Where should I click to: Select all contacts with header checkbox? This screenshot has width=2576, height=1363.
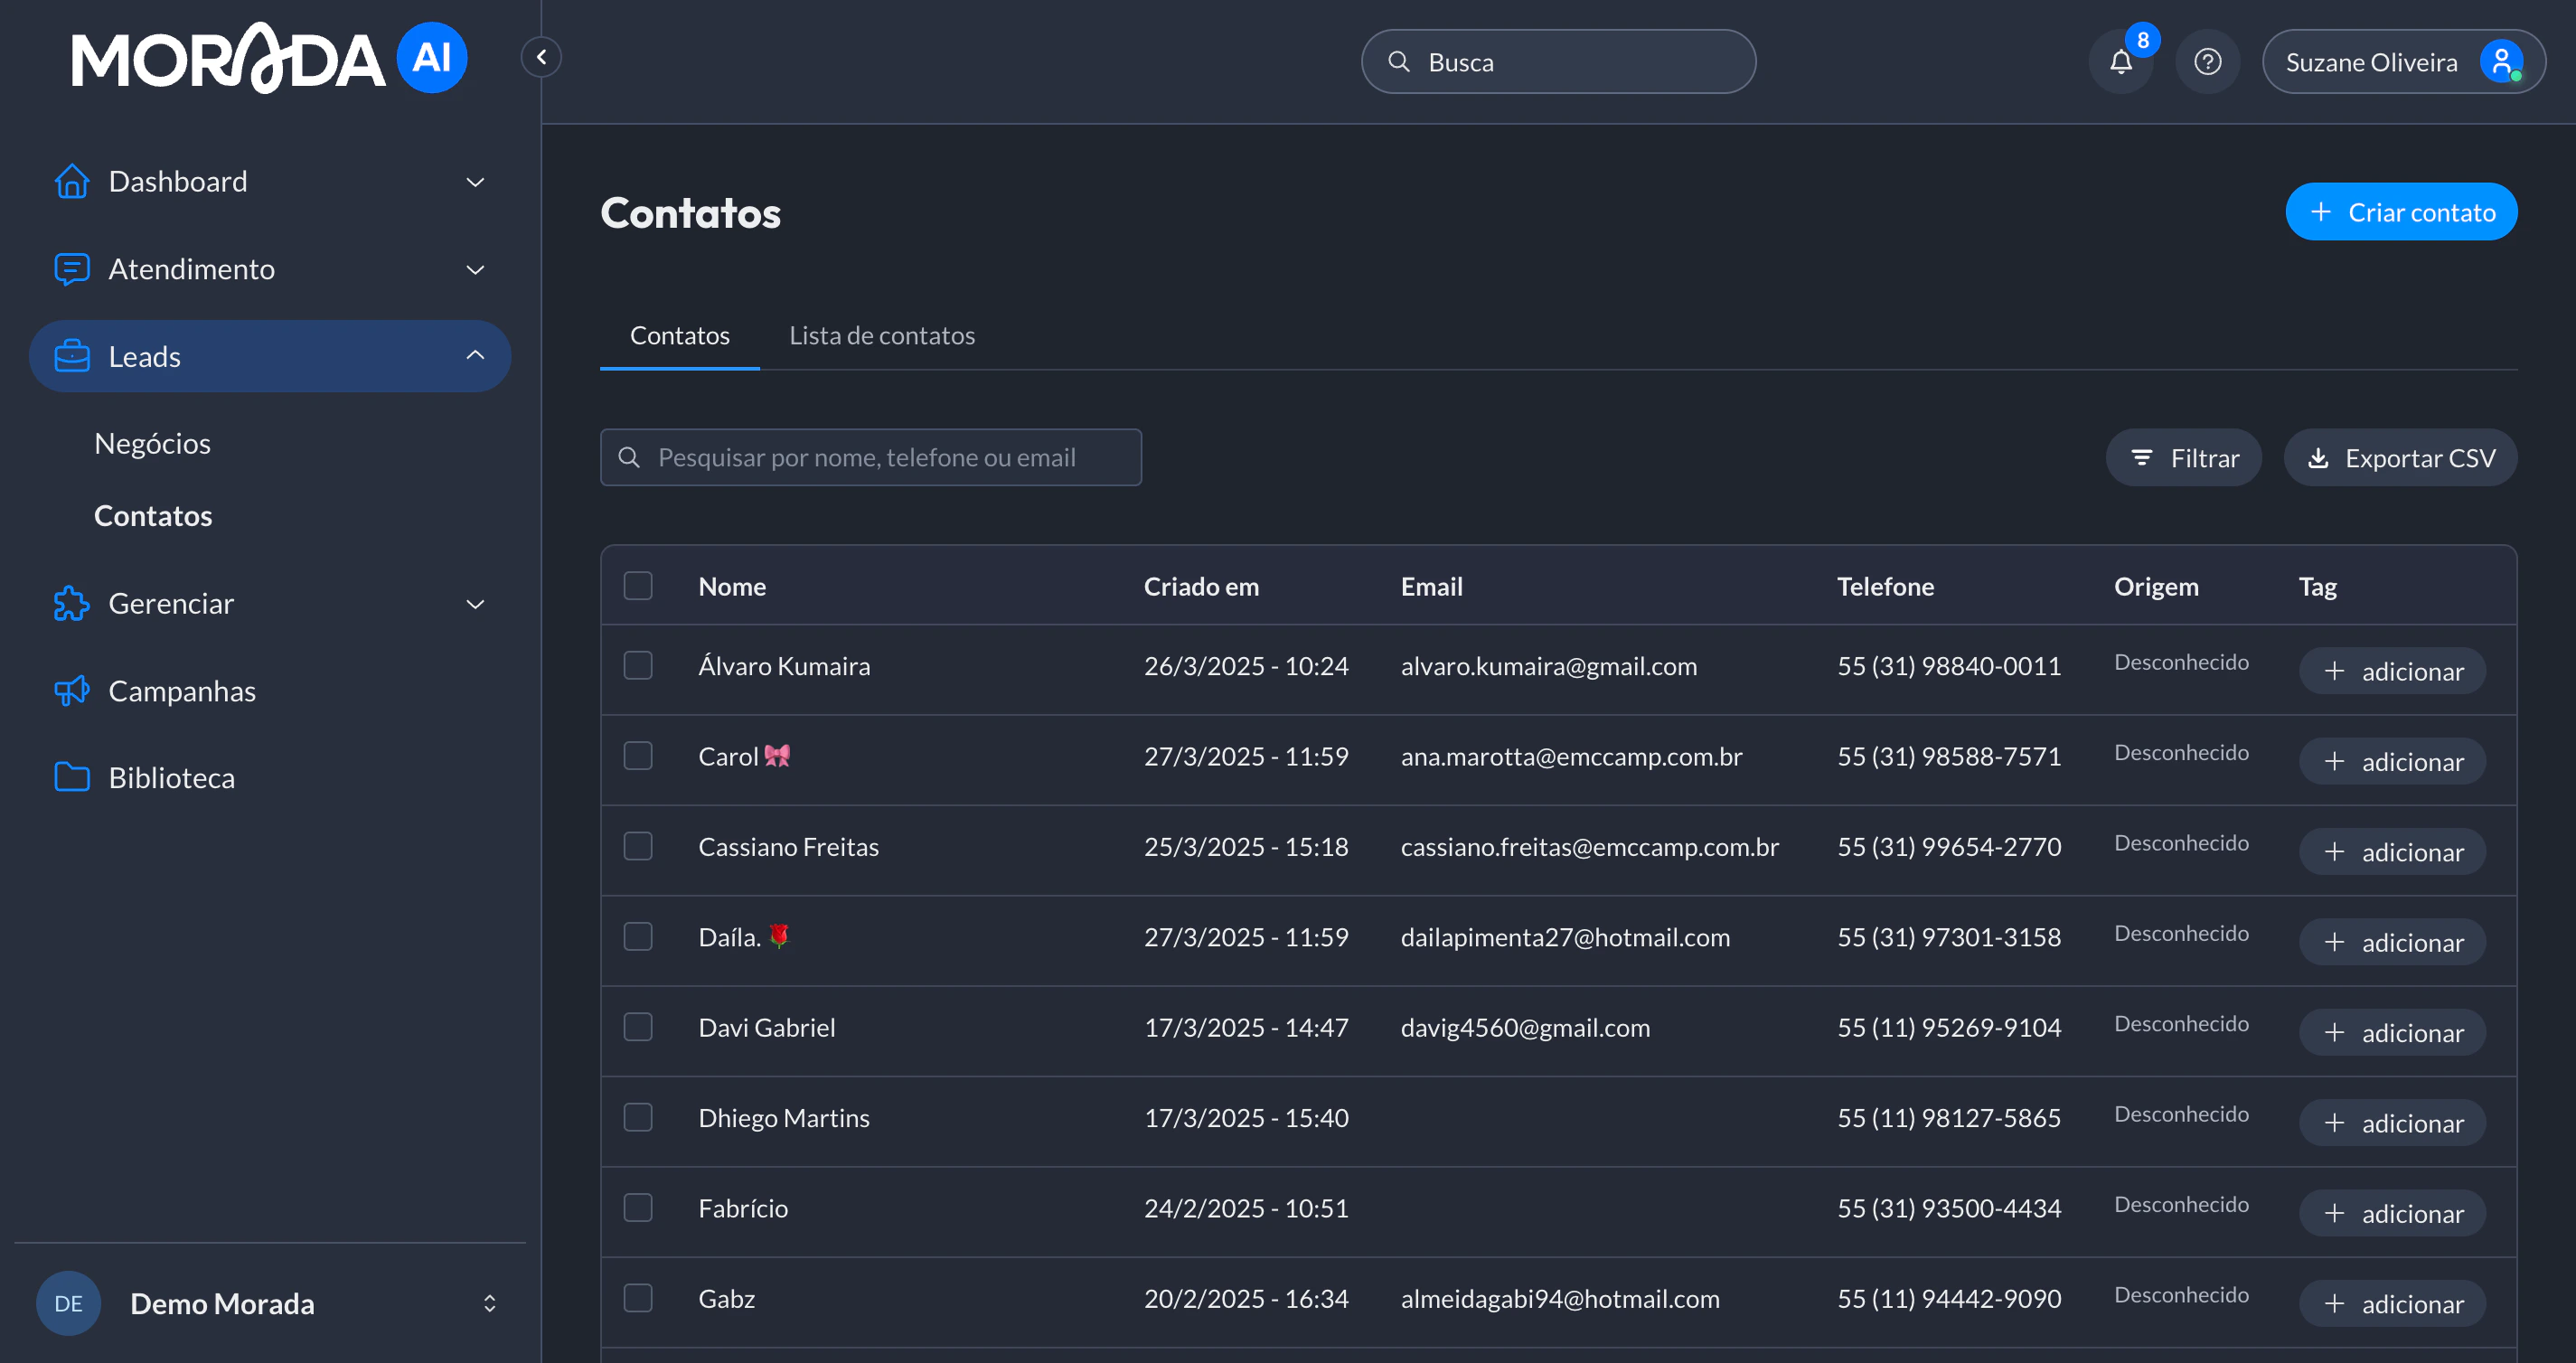pos(638,586)
